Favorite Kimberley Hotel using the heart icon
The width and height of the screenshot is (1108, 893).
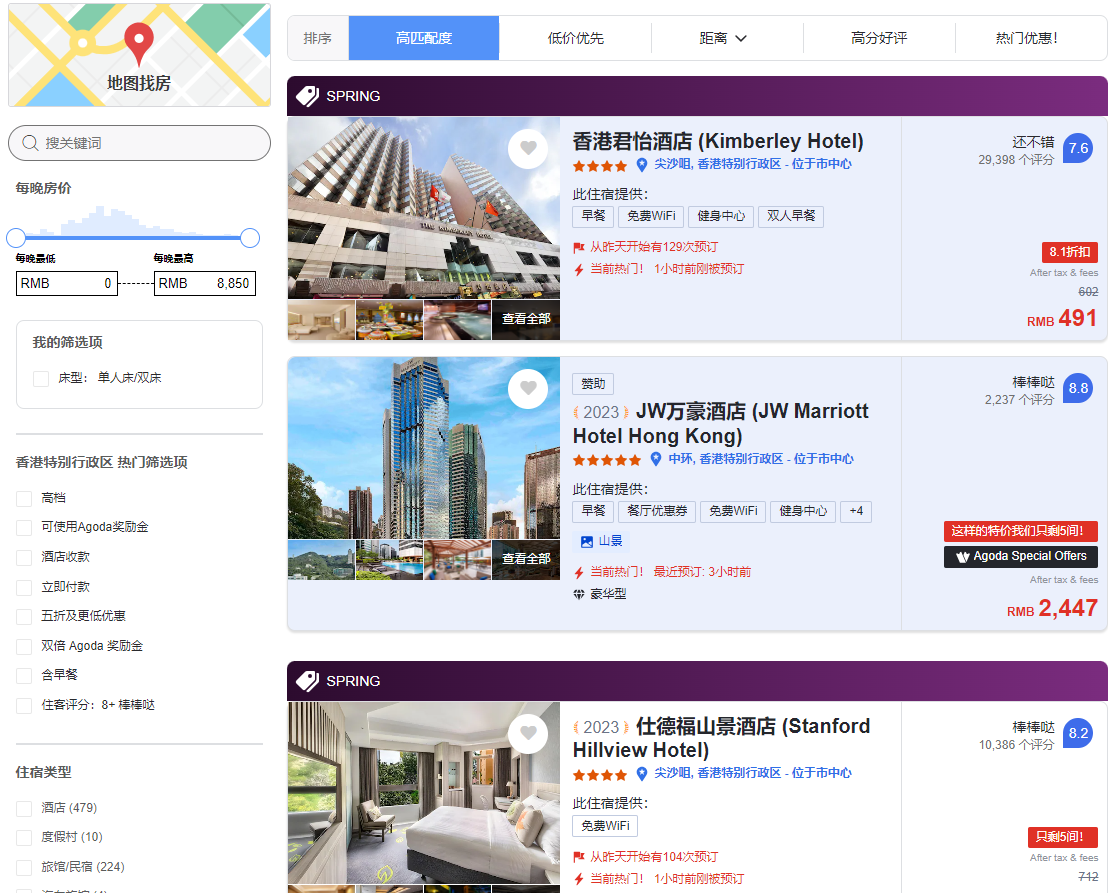(x=528, y=148)
